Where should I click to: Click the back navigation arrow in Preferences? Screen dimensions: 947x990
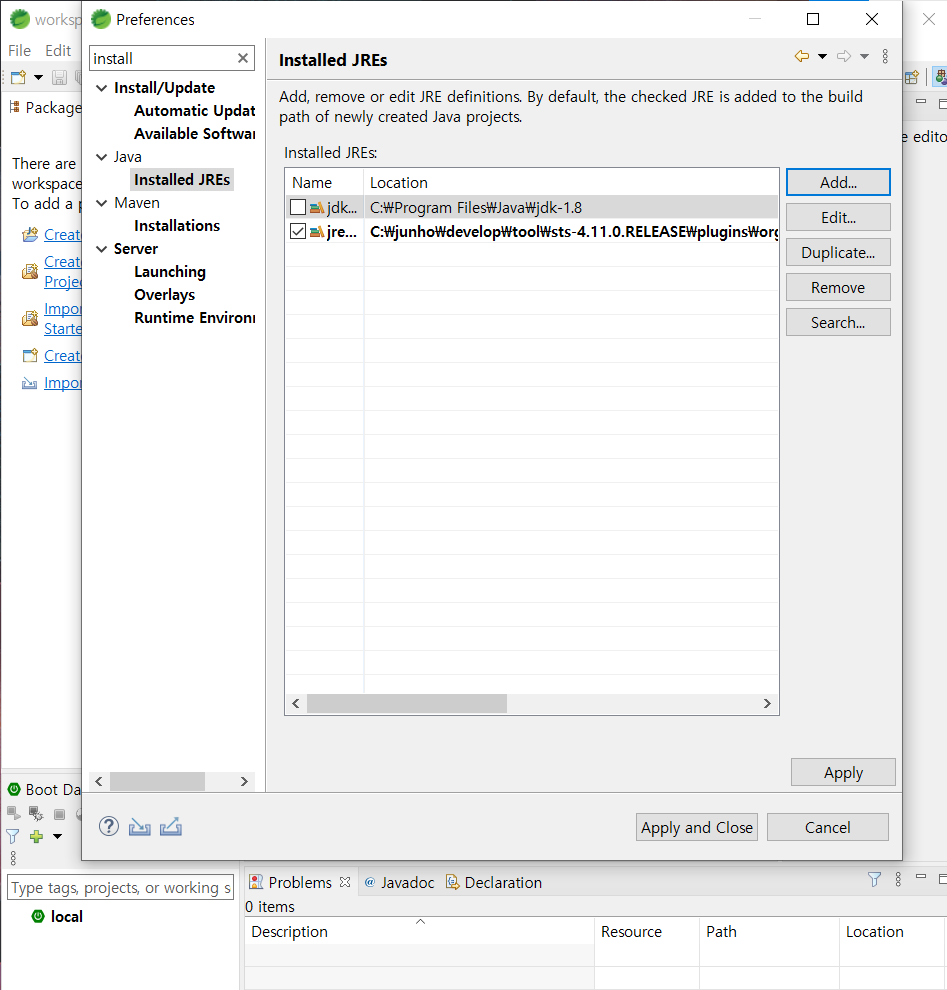pos(802,56)
